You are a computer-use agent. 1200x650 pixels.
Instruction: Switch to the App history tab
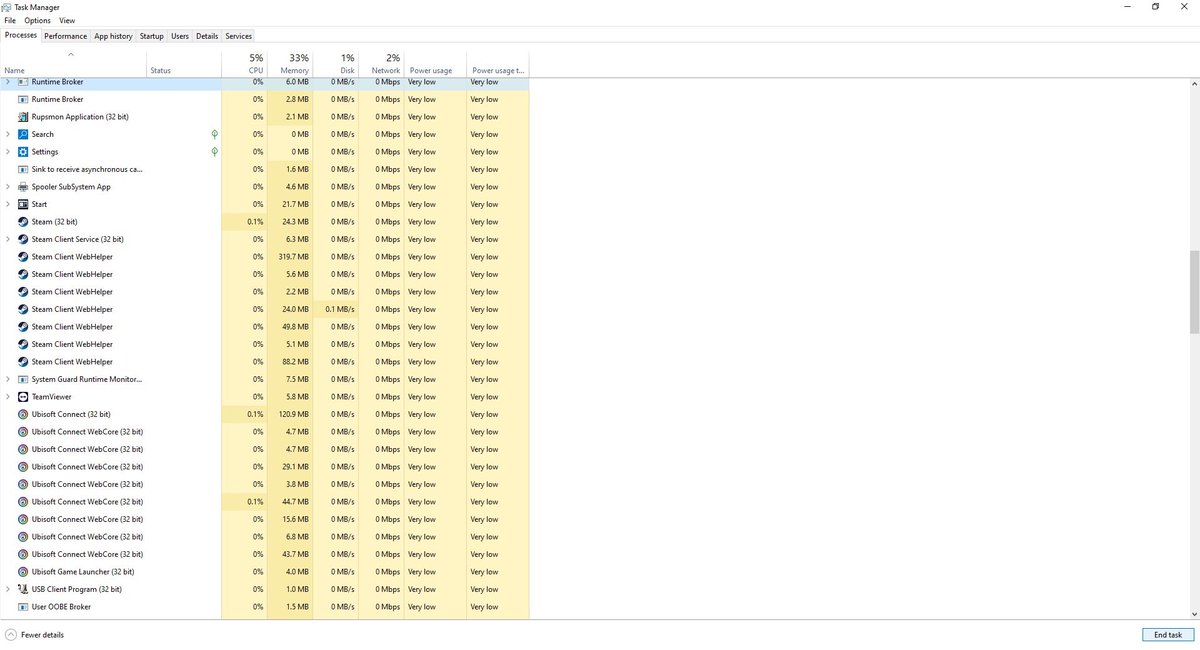point(113,36)
